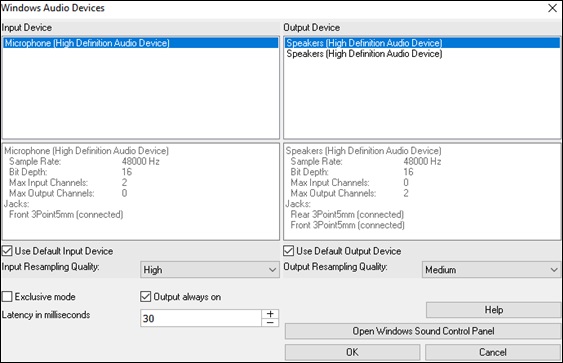Toggle Use Default Output Device checkbox
Image resolution: width=563 pixels, height=363 pixels.
point(288,251)
